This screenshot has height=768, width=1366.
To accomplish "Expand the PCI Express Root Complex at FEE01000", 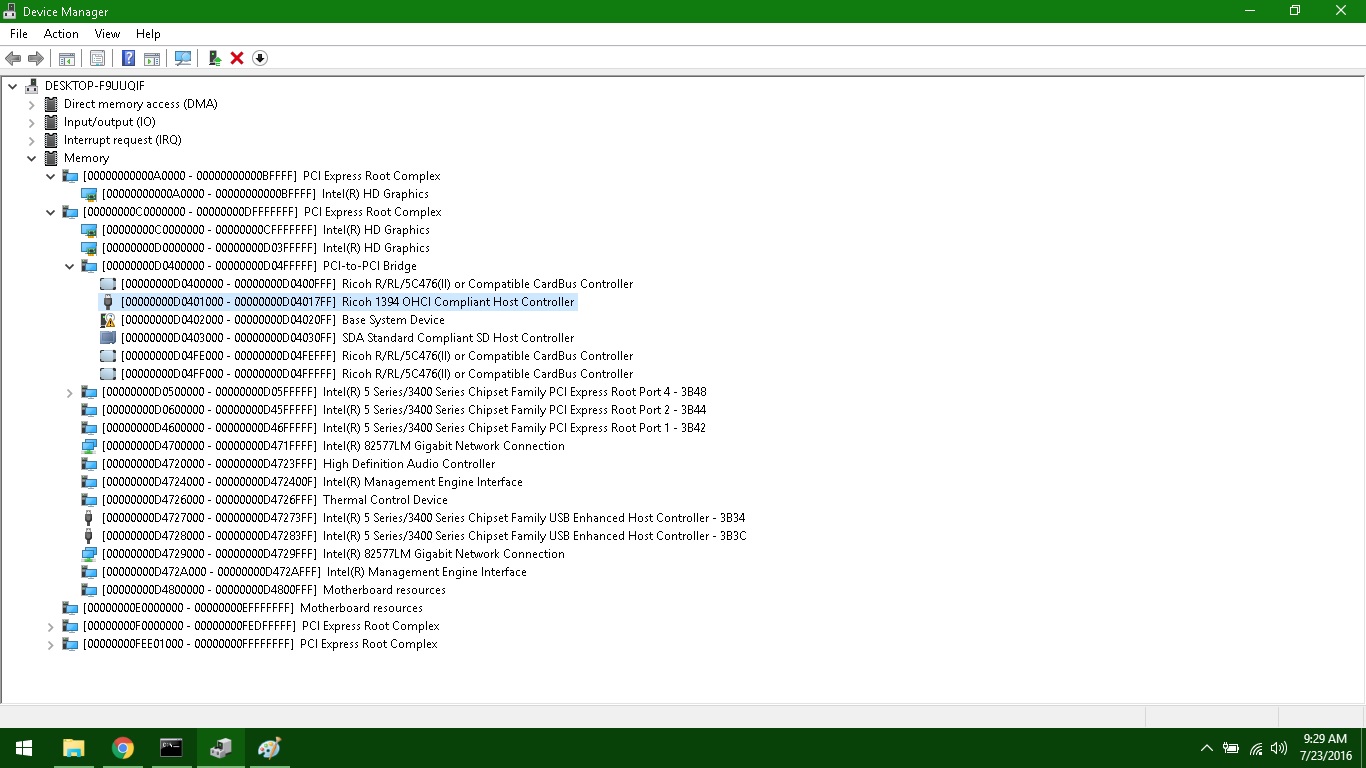I will tap(51, 644).
